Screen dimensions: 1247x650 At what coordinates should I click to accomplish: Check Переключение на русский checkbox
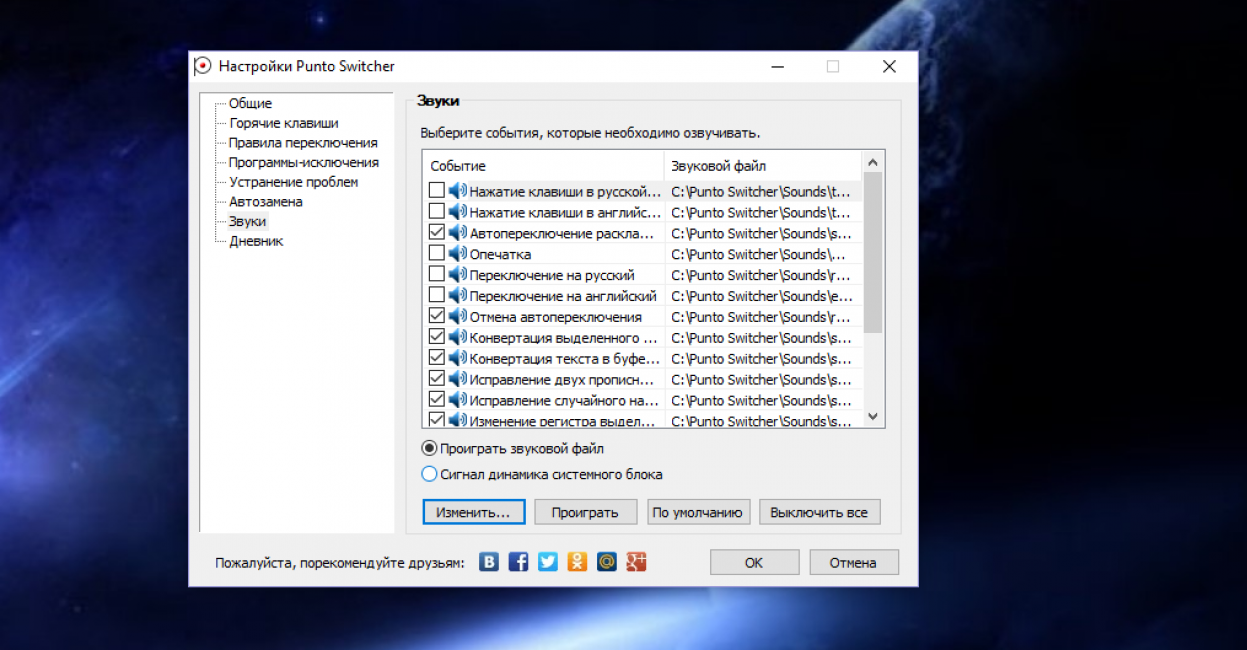point(437,275)
